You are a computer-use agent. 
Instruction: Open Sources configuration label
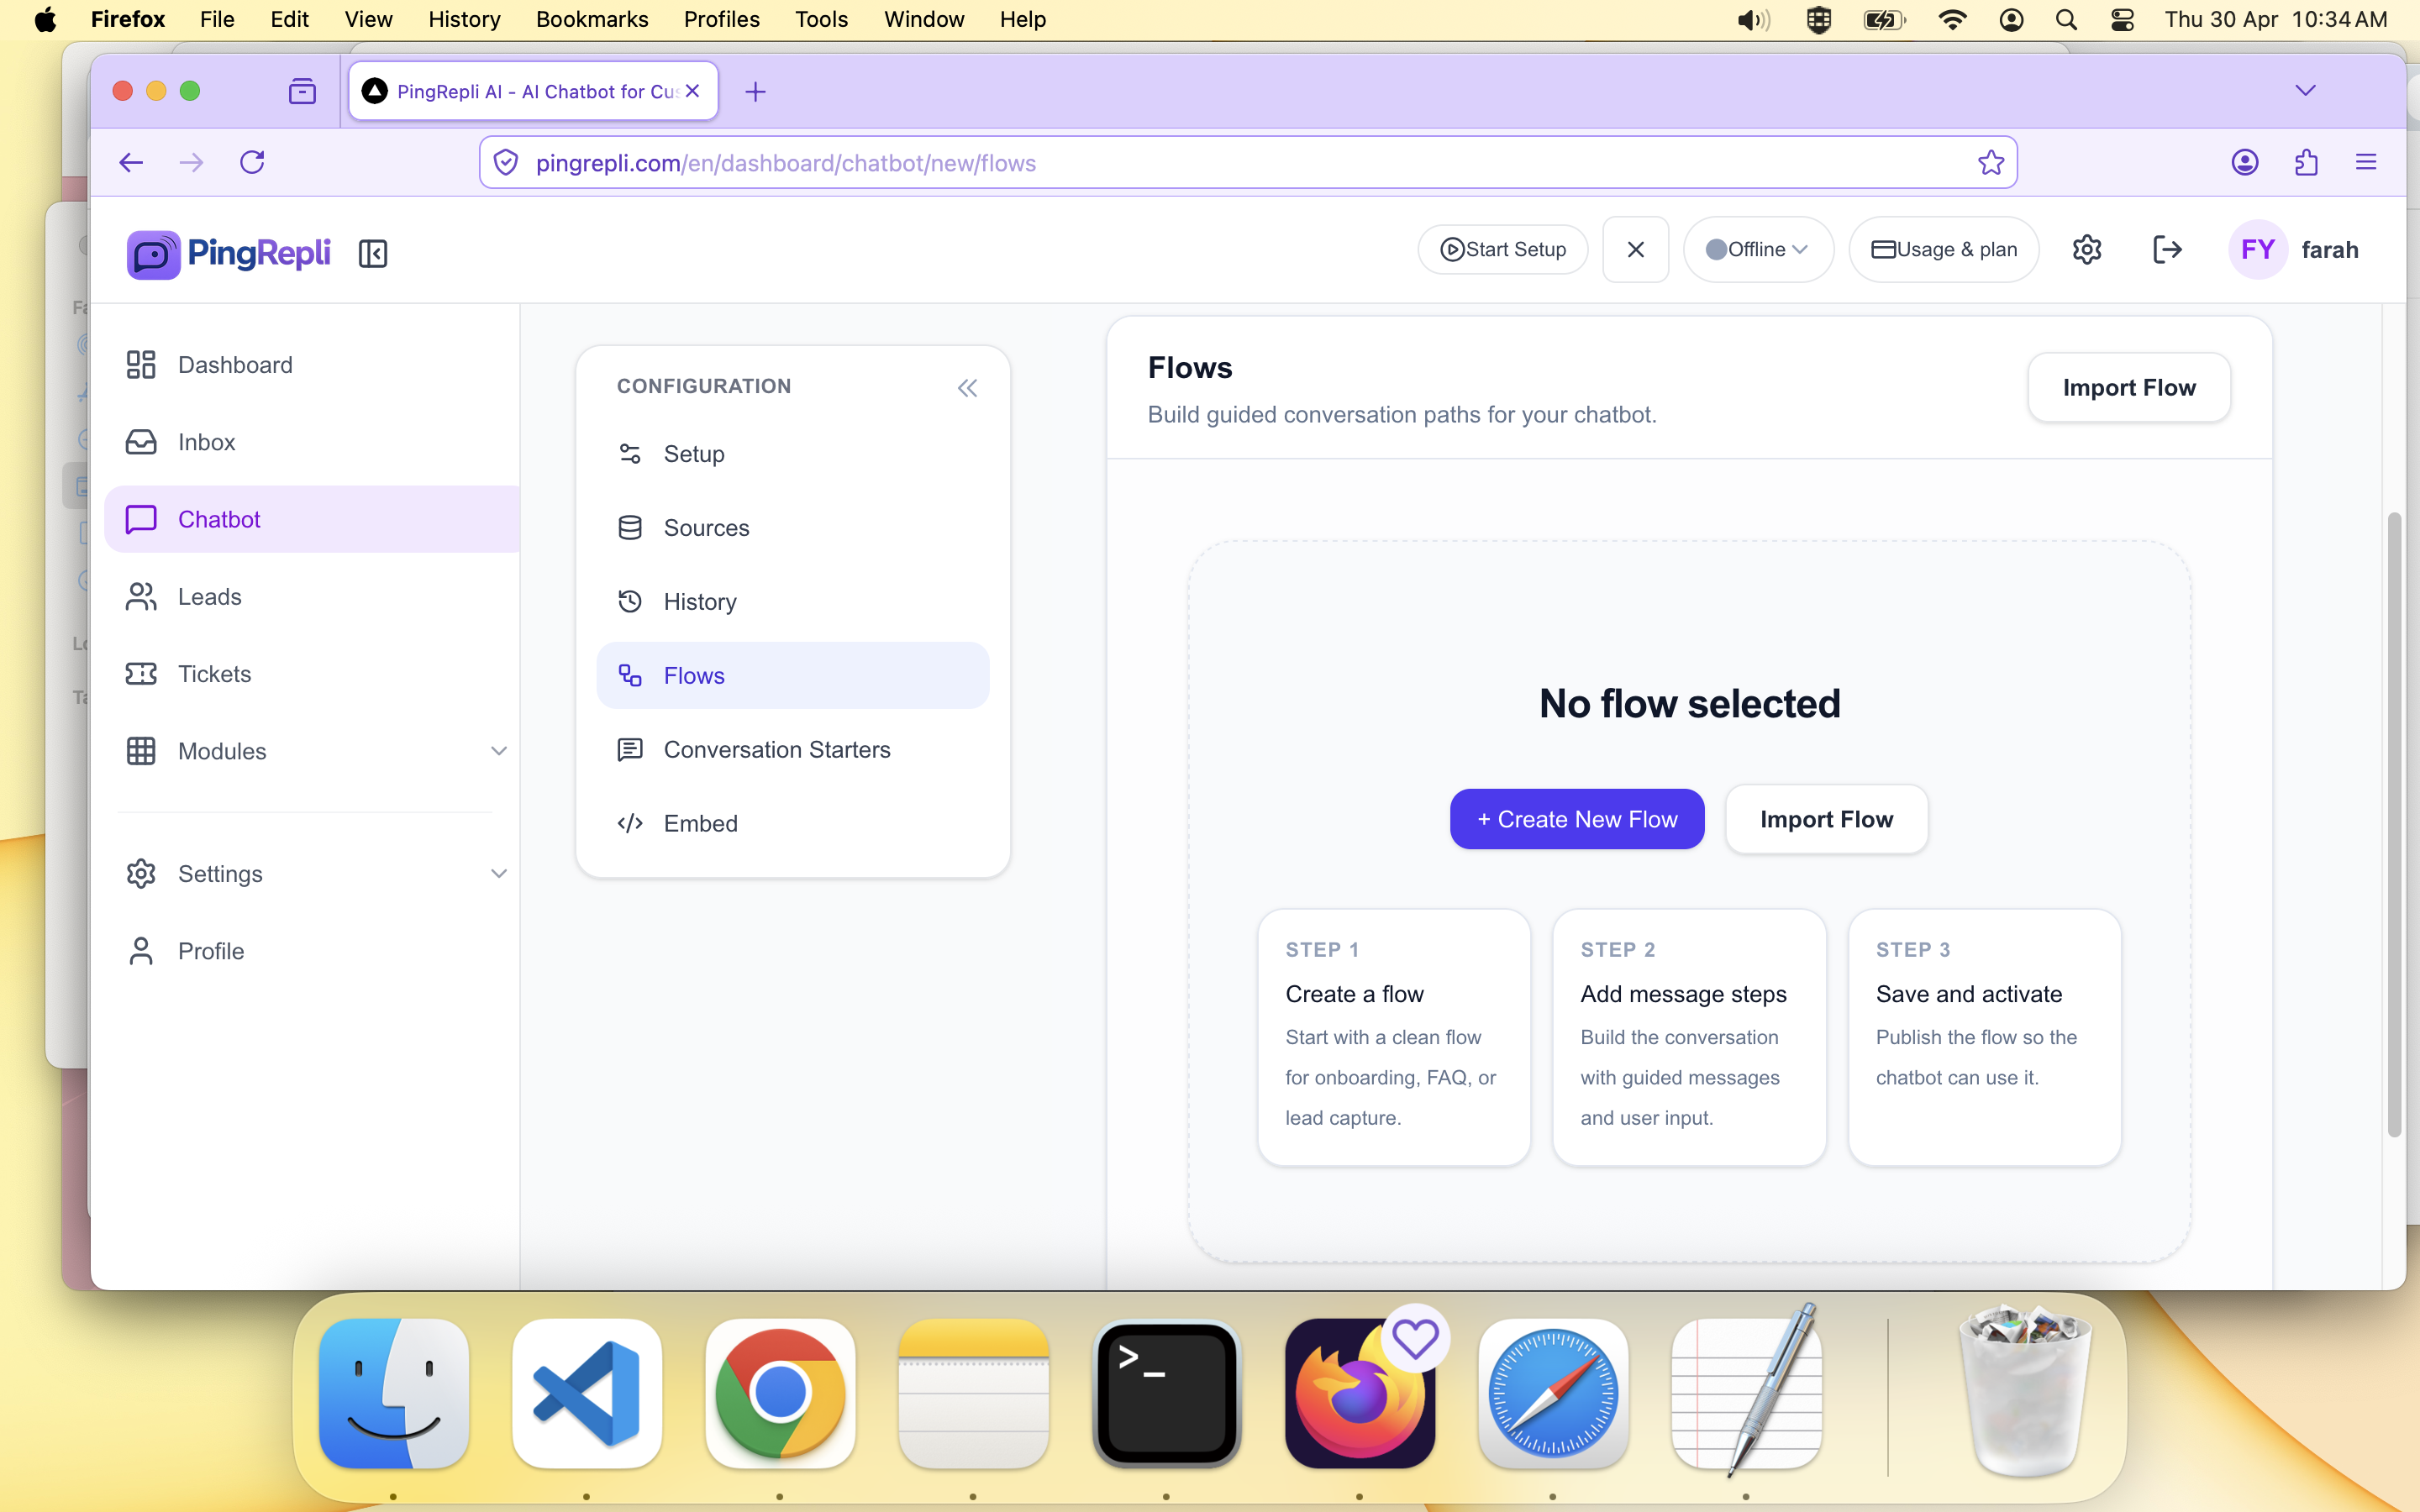(x=706, y=528)
